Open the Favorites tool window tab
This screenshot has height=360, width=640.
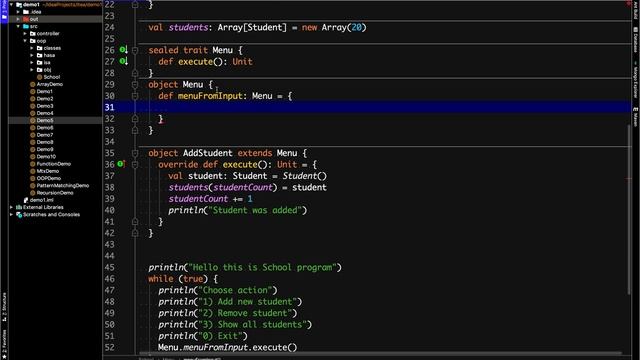(x=4, y=344)
